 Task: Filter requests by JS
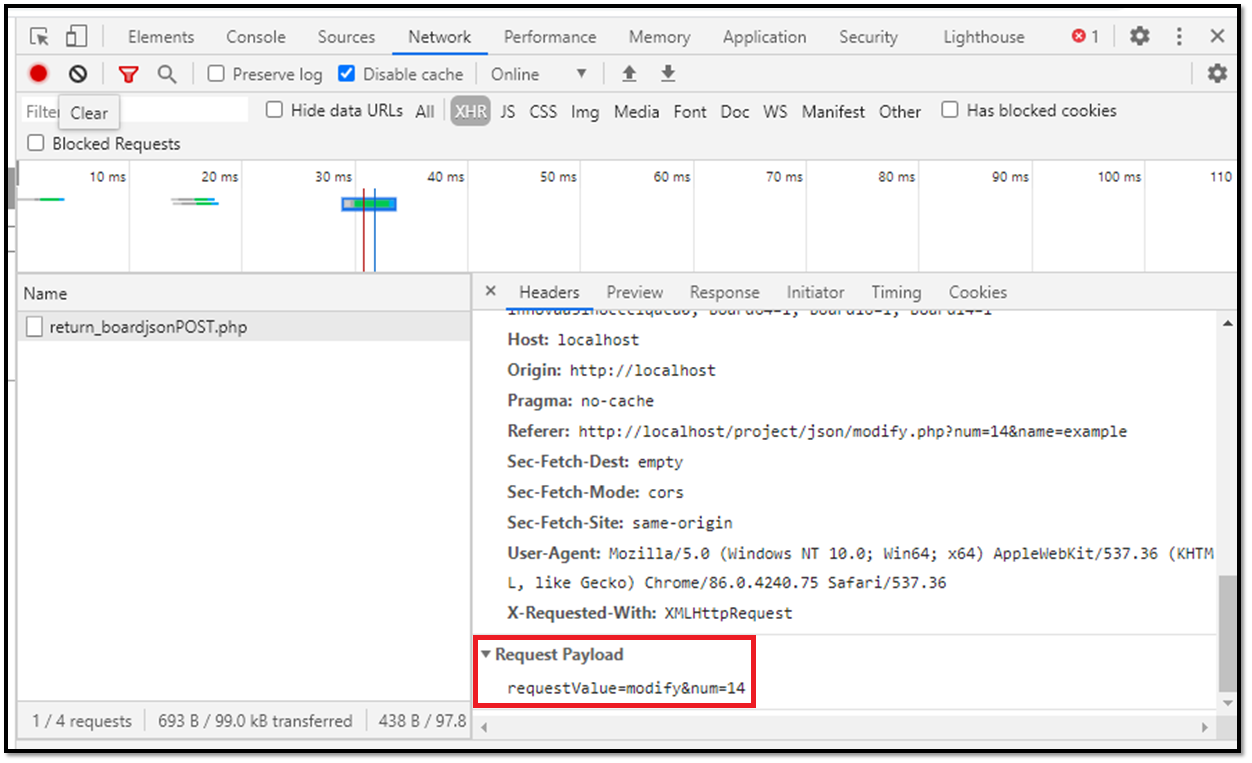[x=508, y=112]
